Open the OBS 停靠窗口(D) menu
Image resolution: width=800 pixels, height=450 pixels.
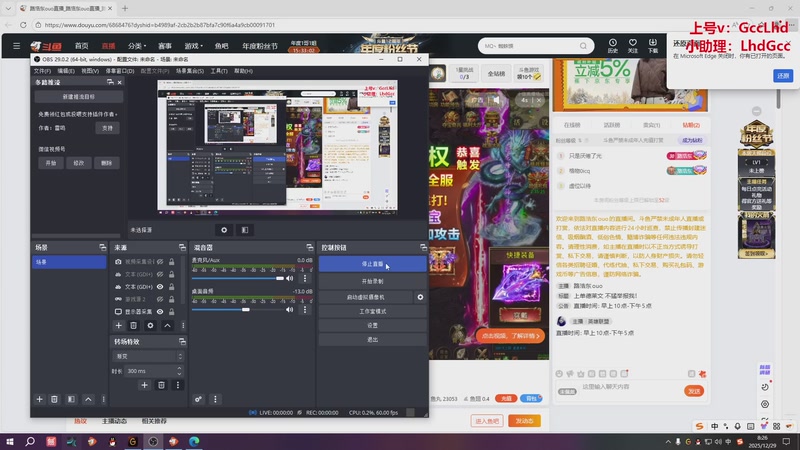(120, 71)
